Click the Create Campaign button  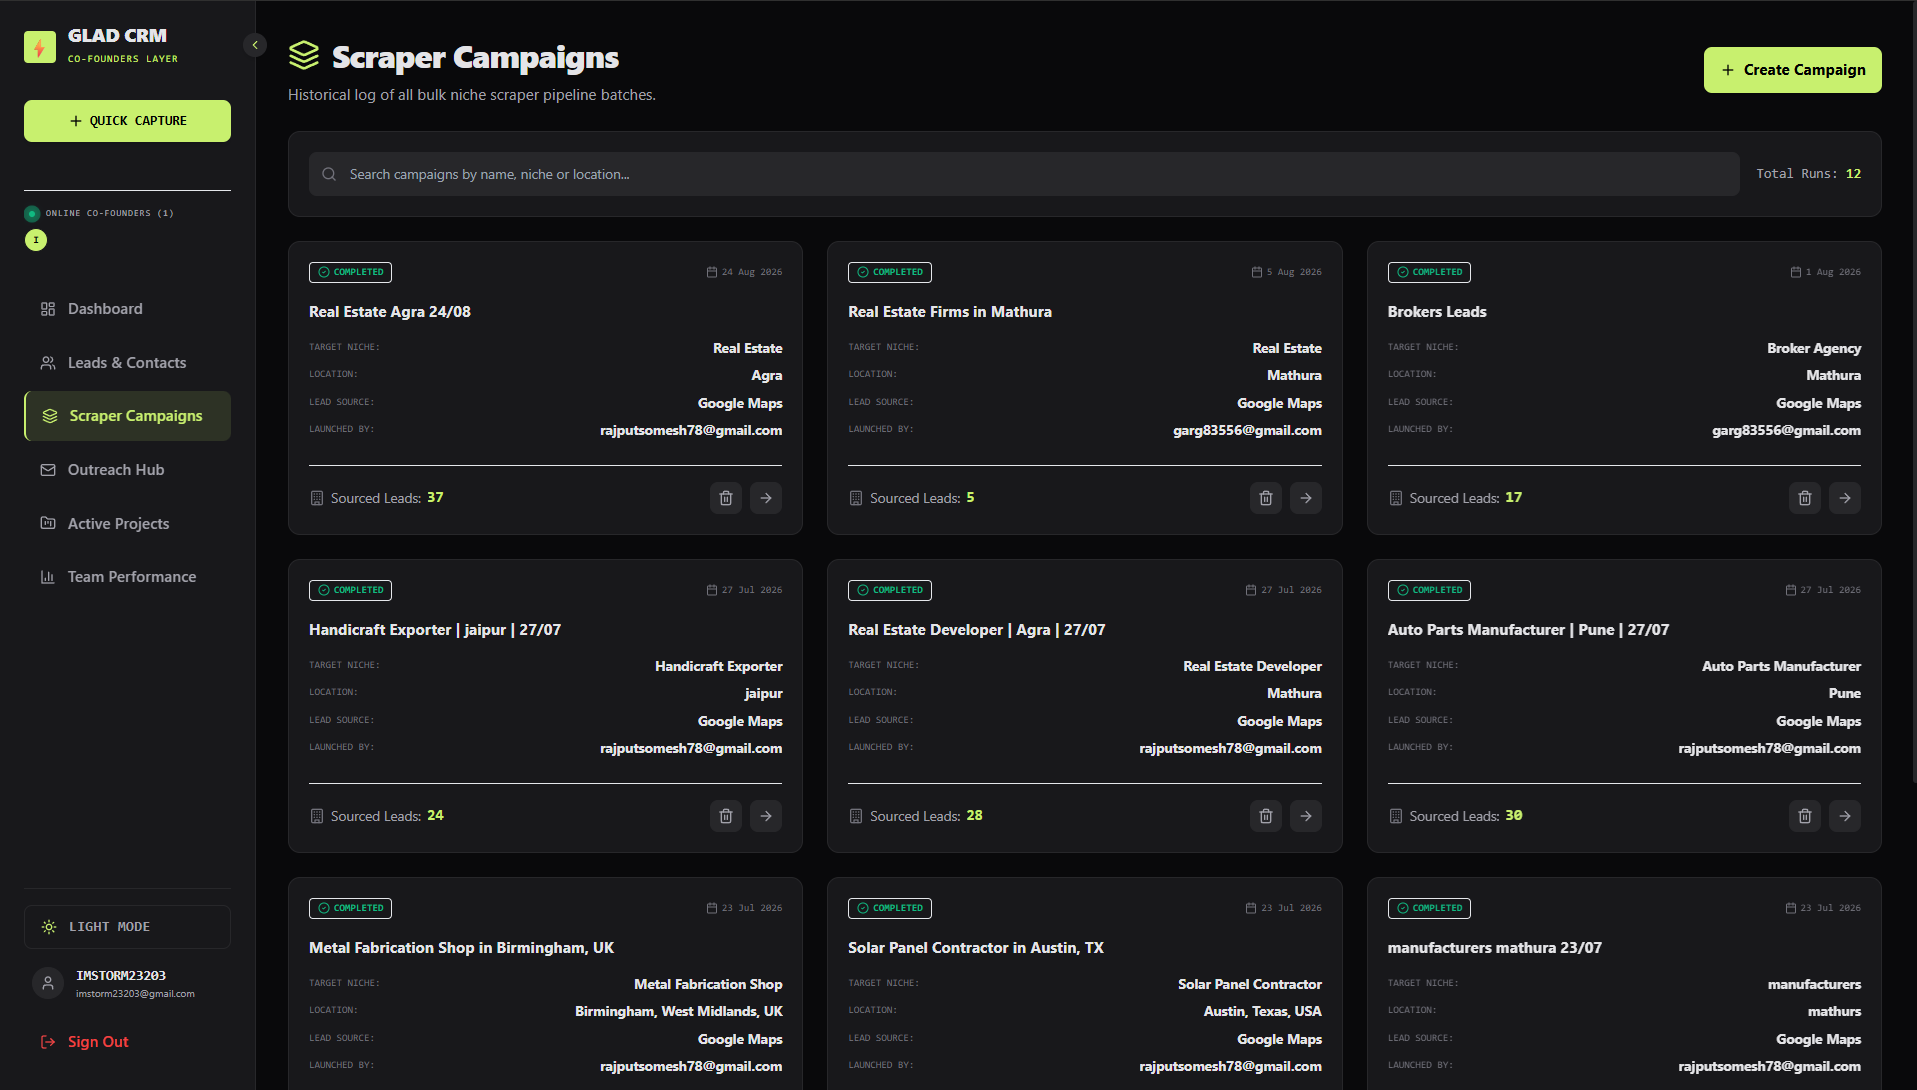click(x=1792, y=70)
